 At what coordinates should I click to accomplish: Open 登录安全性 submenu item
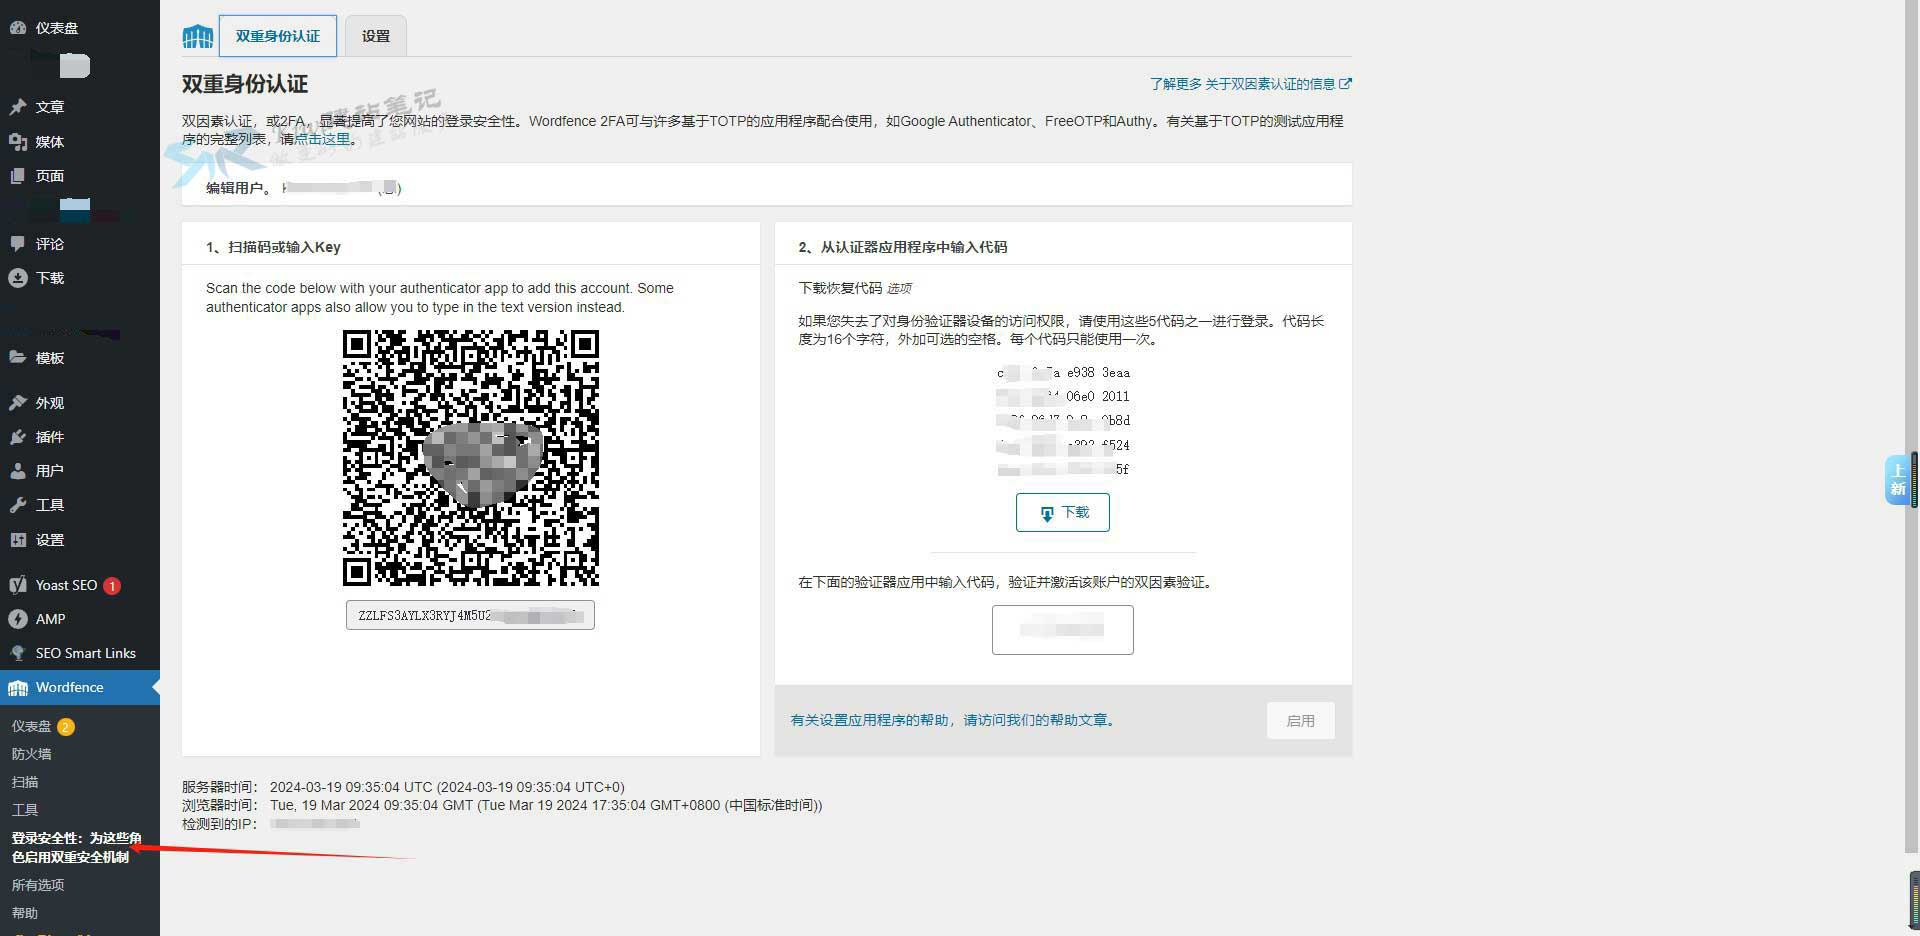(x=76, y=847)
